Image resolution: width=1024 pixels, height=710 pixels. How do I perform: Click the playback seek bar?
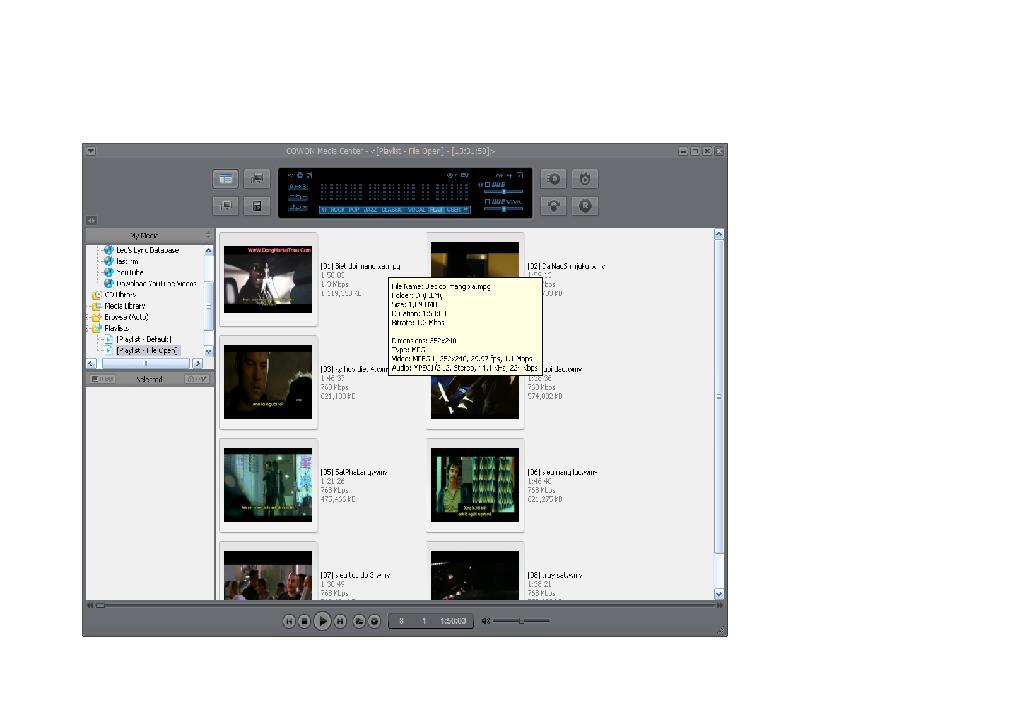tap(405, 605)
